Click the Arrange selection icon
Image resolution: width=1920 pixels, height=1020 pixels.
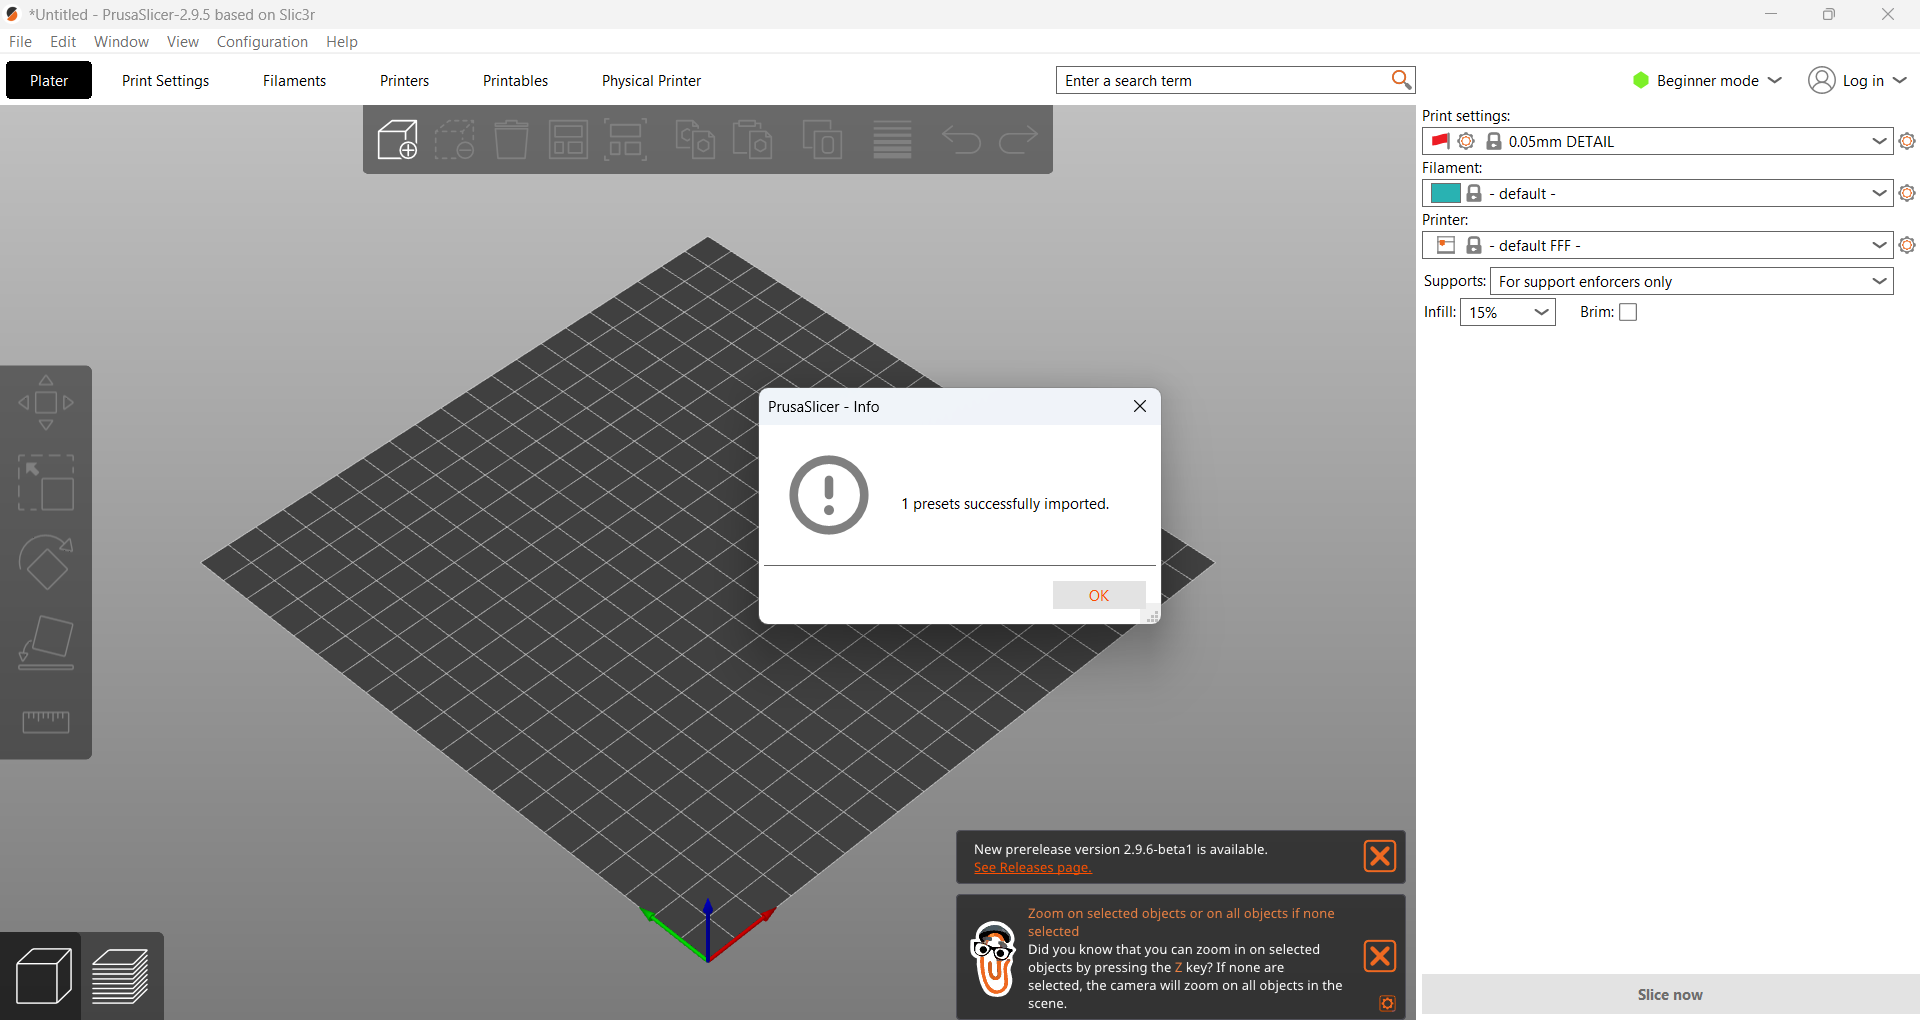[x=626, y=140]
